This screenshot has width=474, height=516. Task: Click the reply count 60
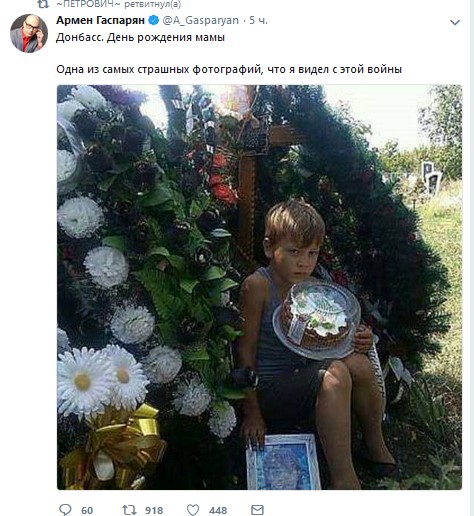(87, 510)
